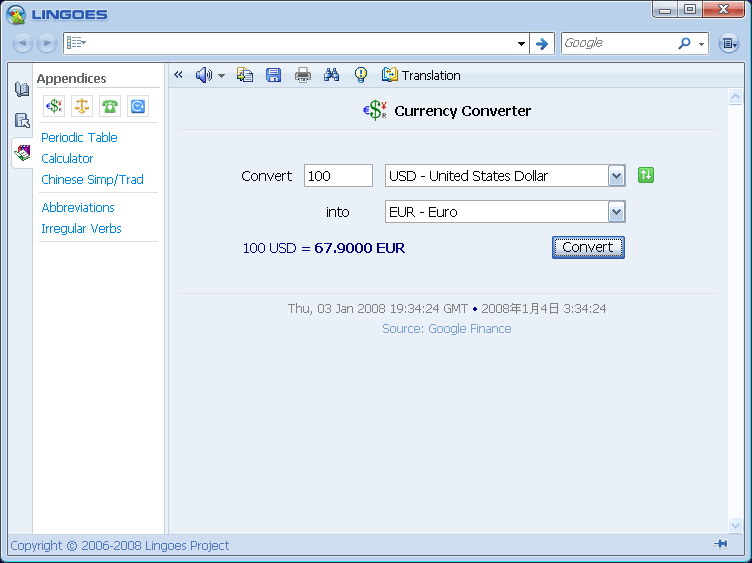The width and height of the screenshot is (752, 563).
Task: Click the copy toolbar icon
Action: [245, 75]
